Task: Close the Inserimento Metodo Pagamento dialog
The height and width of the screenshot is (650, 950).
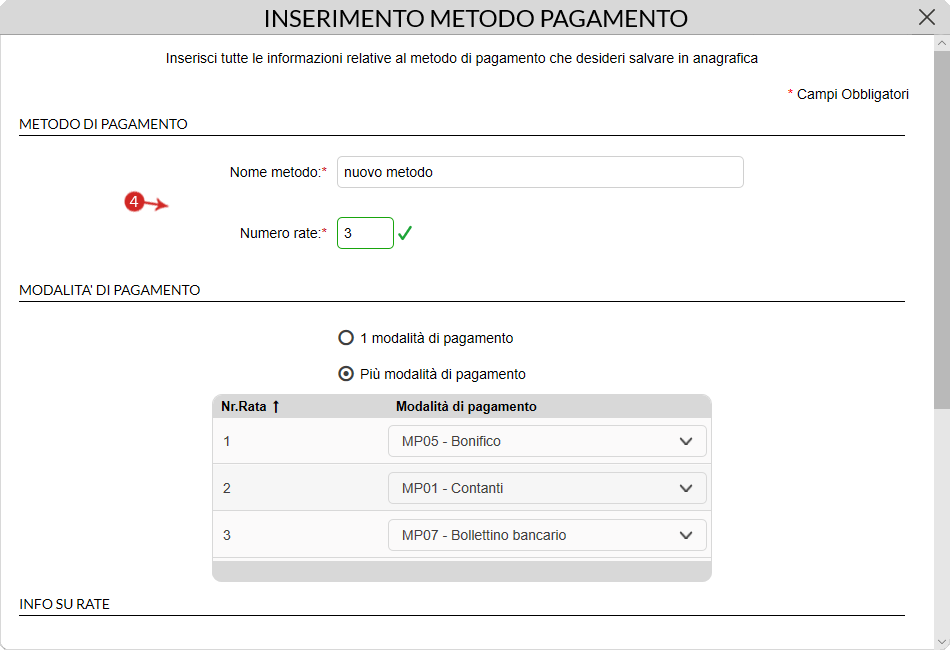Action: point(926,17)
